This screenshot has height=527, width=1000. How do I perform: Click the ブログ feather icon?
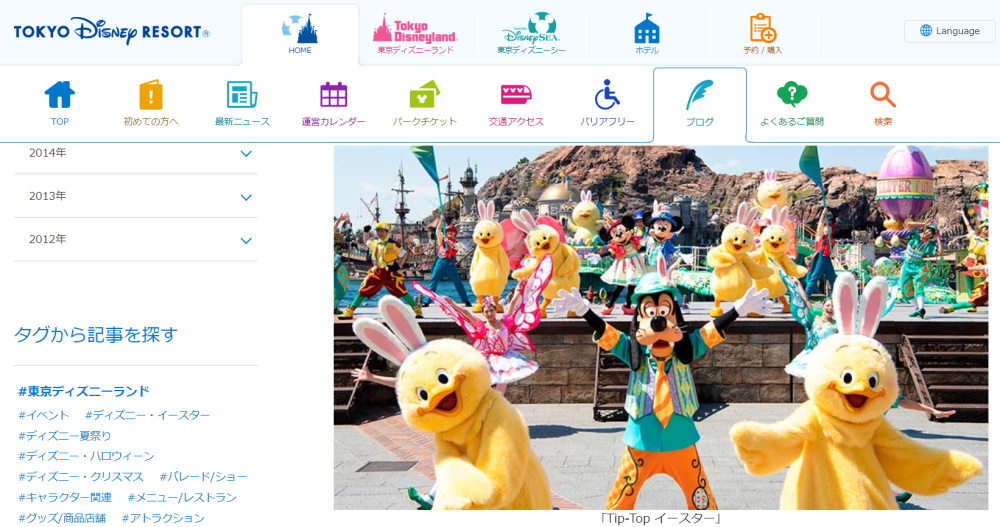(700, 95)
